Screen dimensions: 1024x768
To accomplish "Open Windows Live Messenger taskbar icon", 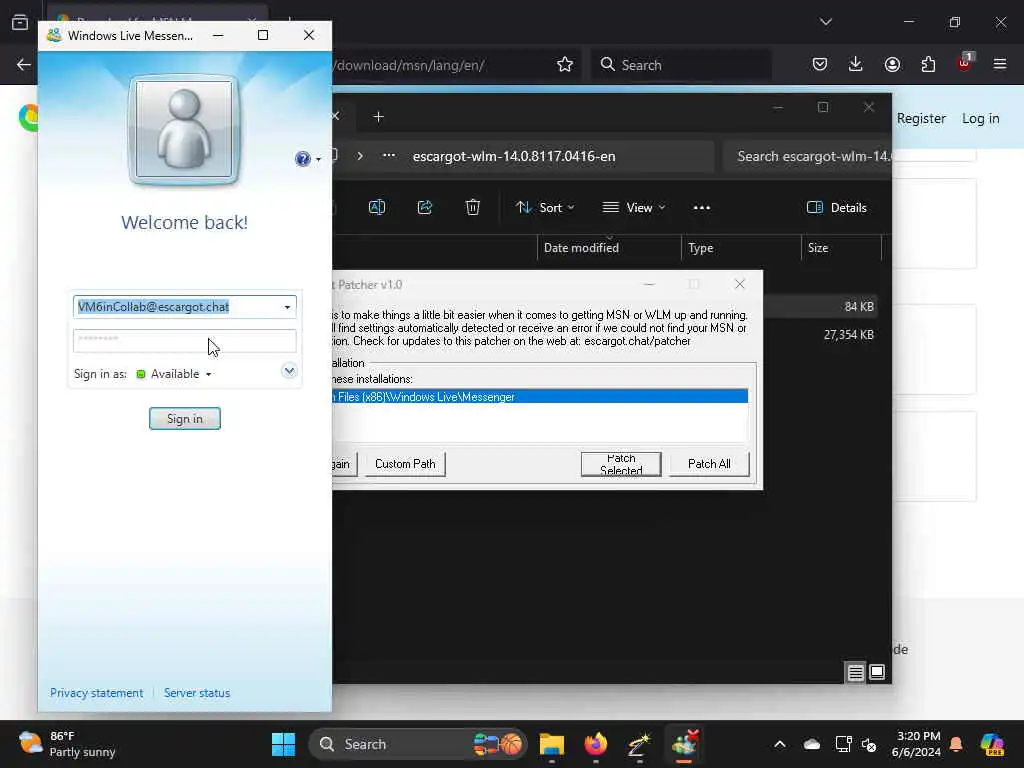I will tap(684, 744).
